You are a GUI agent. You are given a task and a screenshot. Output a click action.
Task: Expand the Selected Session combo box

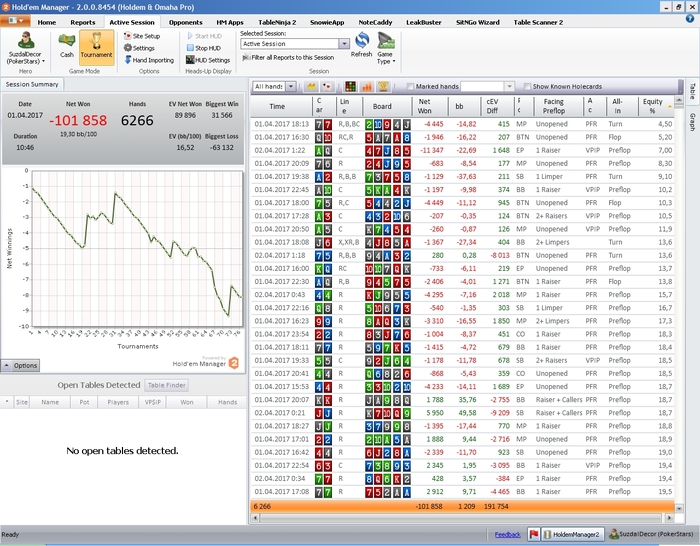coord(344,44)
